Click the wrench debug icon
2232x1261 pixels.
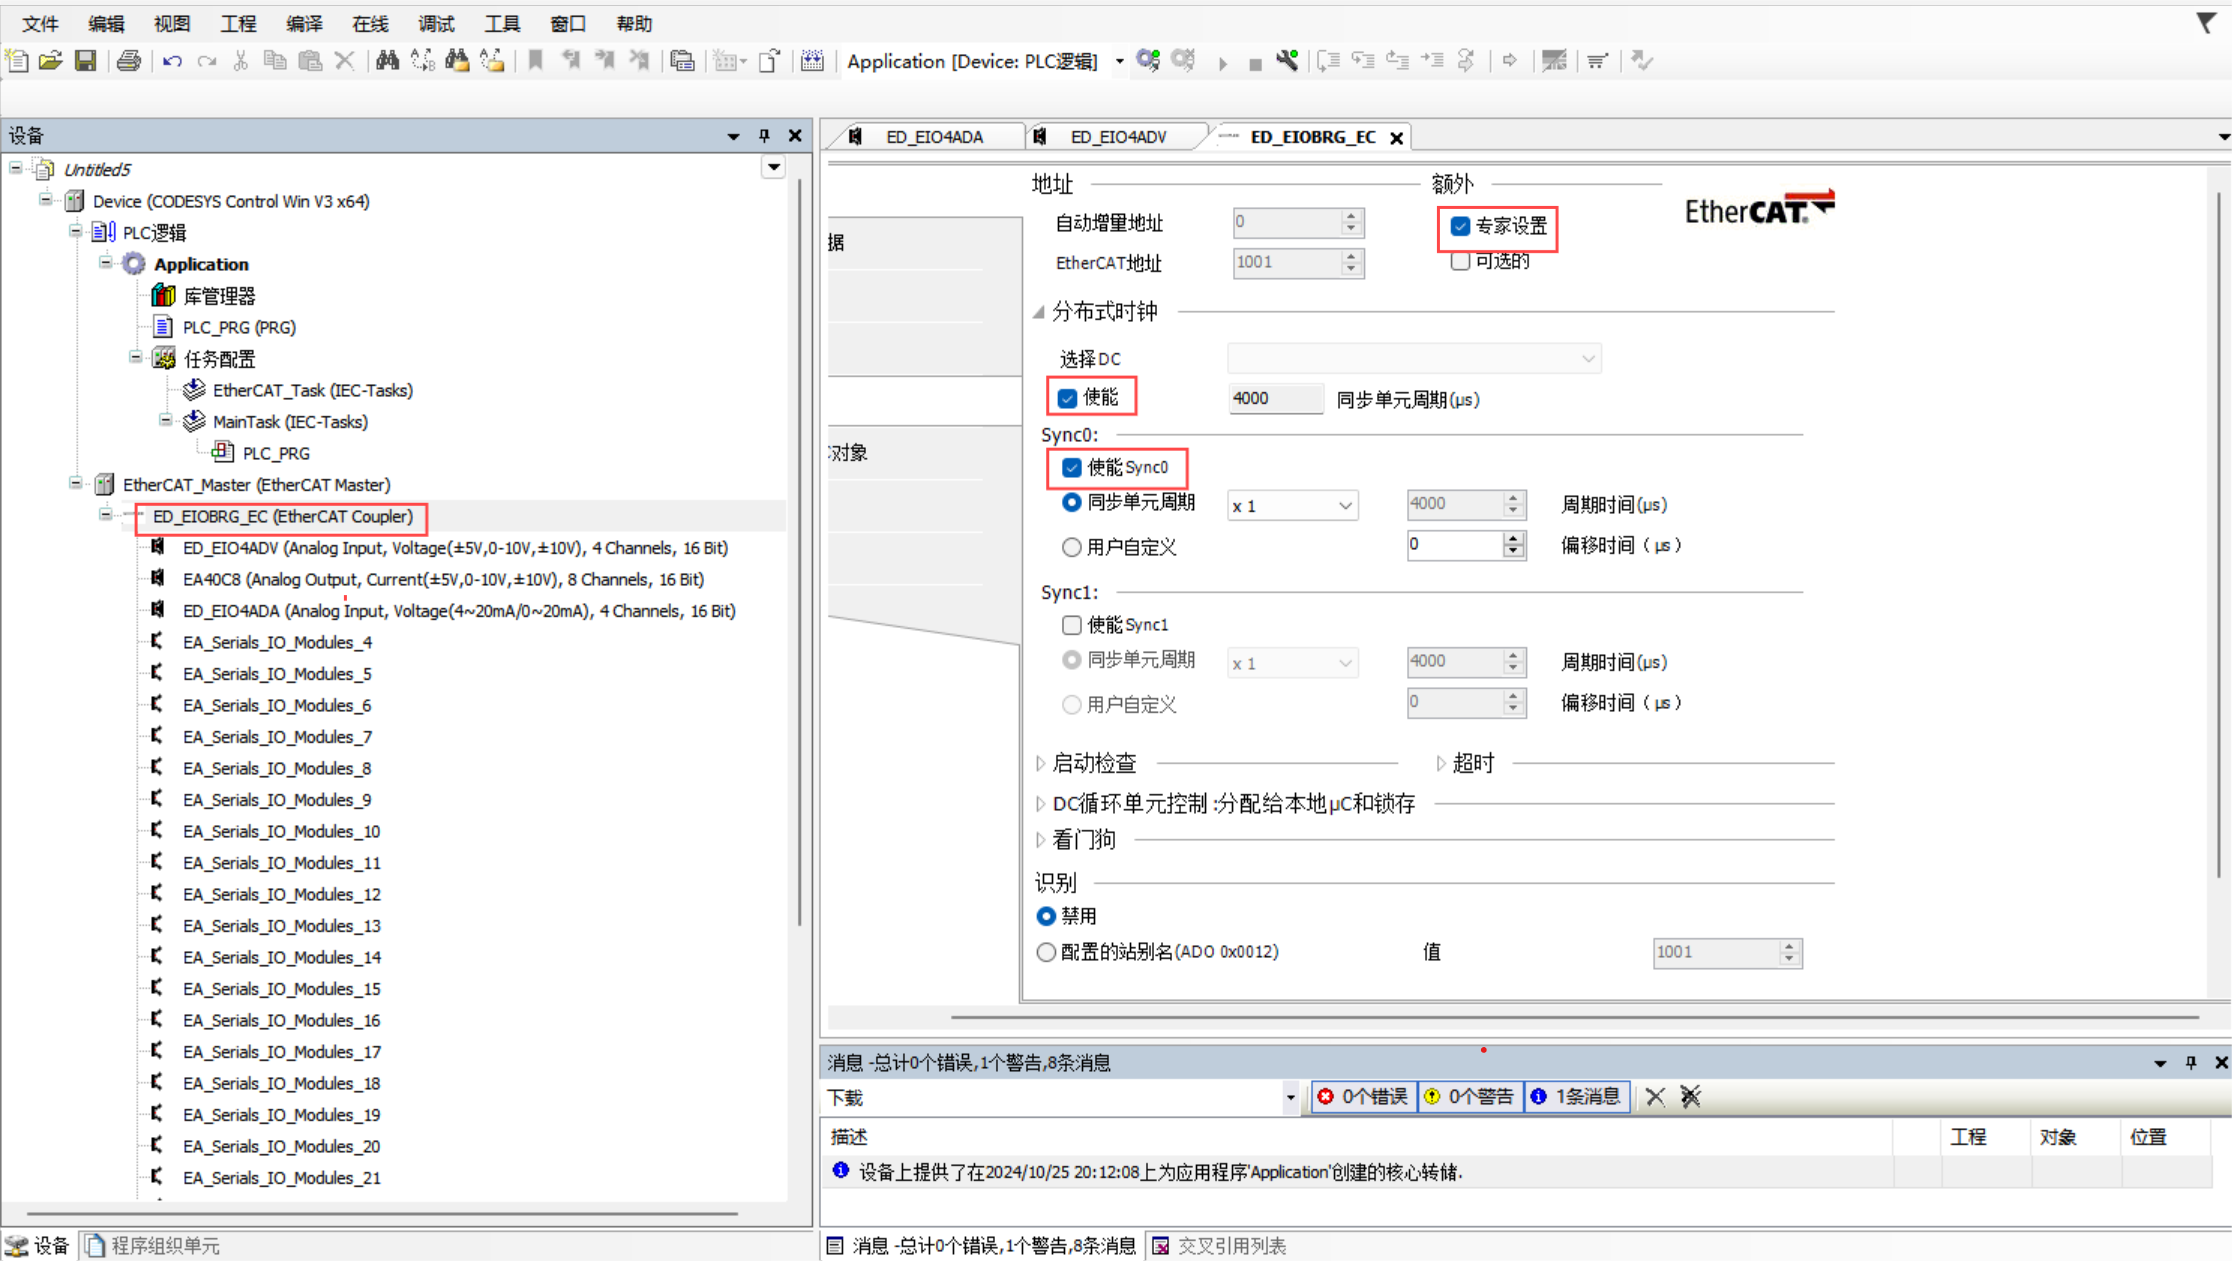[1287, 61]
